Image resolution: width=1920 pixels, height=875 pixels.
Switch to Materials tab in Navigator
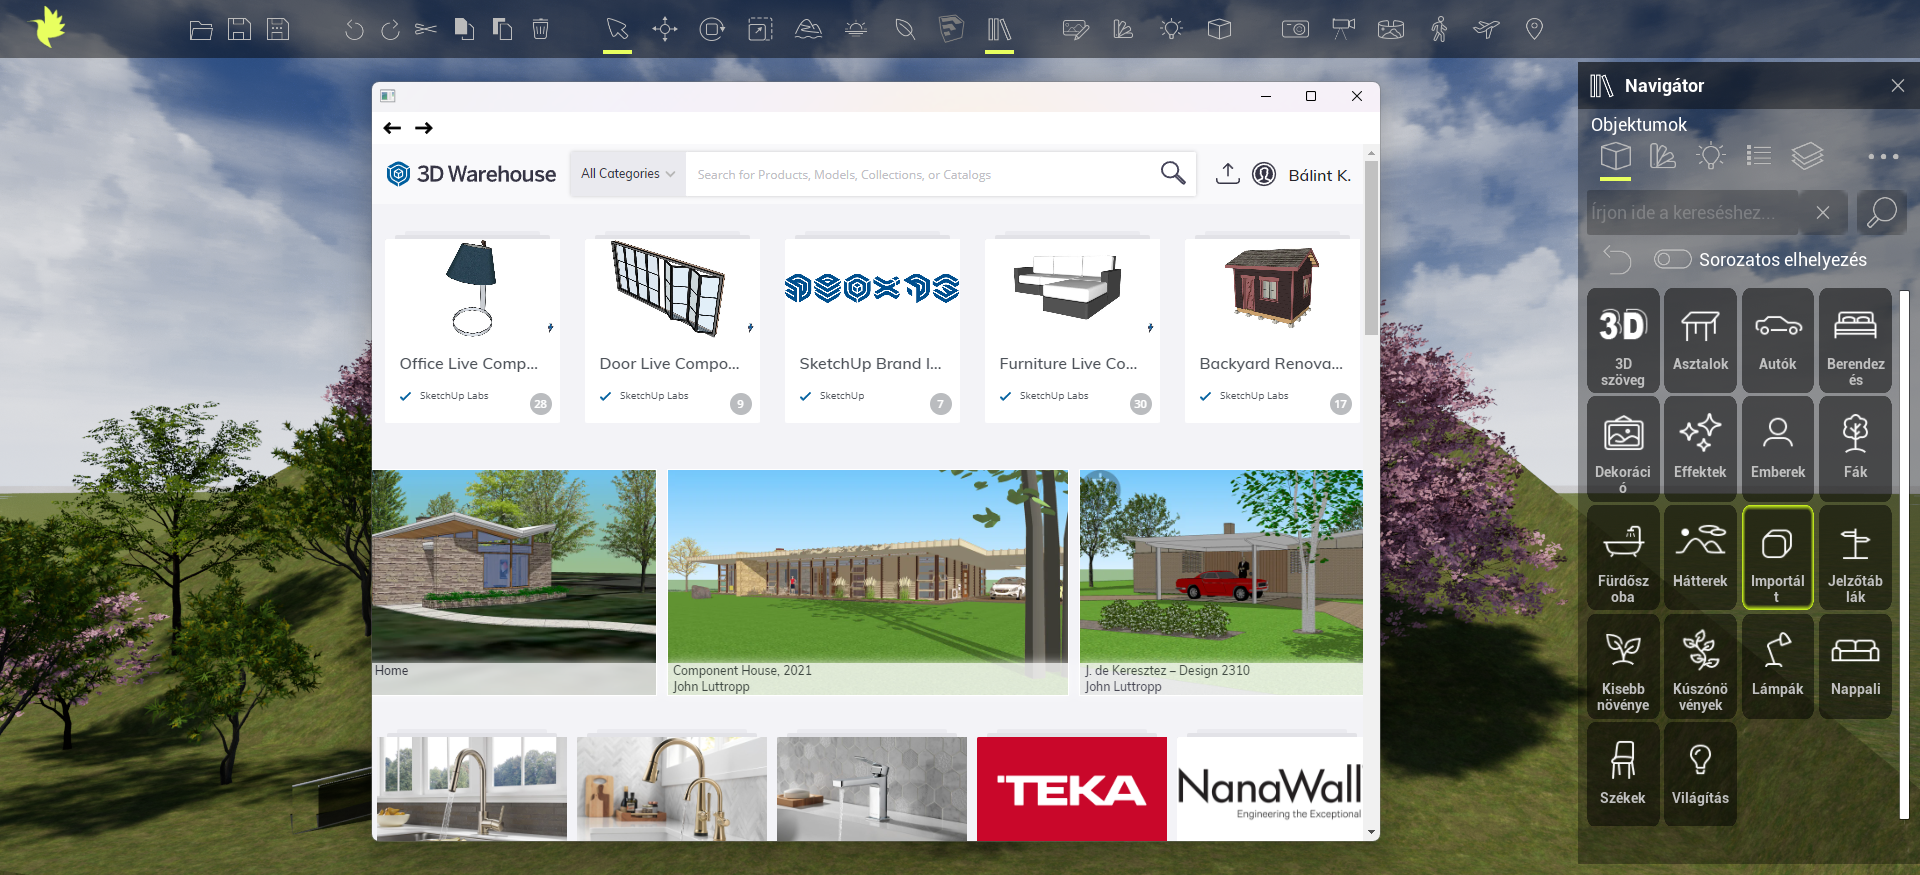[1663, 156]
